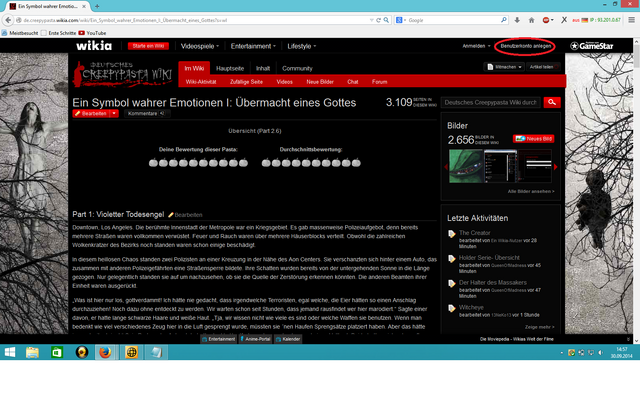640x405 pixels.
Task: Open Zeige mehr in Letzte Aktivitäten
Action: coord(540,327)
